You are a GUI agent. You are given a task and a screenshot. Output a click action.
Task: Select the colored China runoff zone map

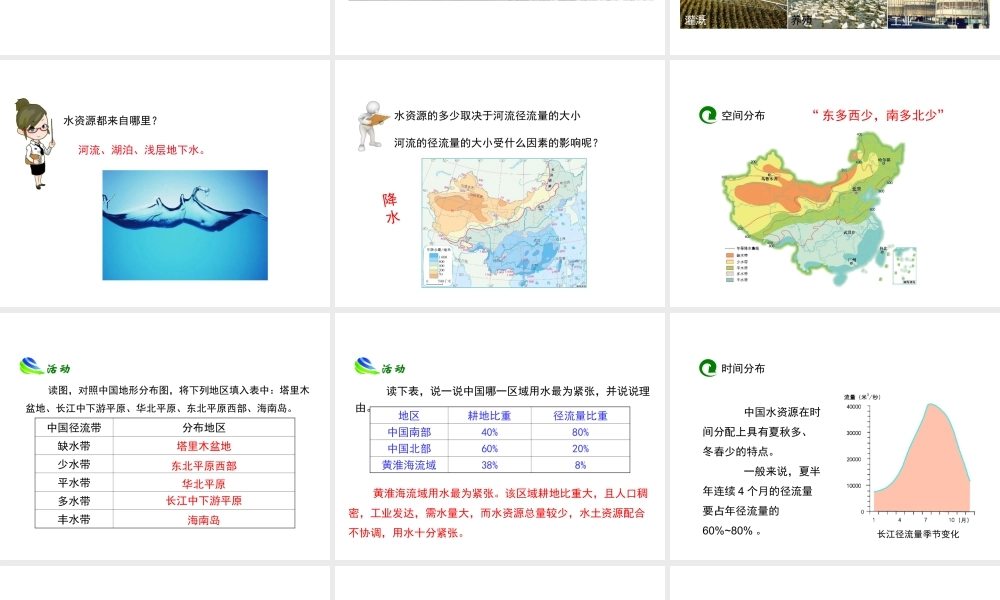[x=820, y=207]
